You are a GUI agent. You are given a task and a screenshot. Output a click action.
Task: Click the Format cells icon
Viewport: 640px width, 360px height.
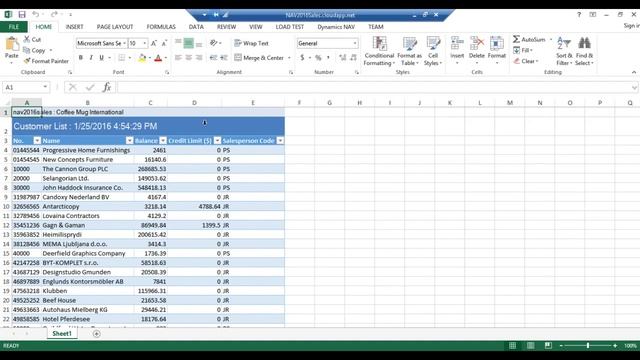point(496,43)
